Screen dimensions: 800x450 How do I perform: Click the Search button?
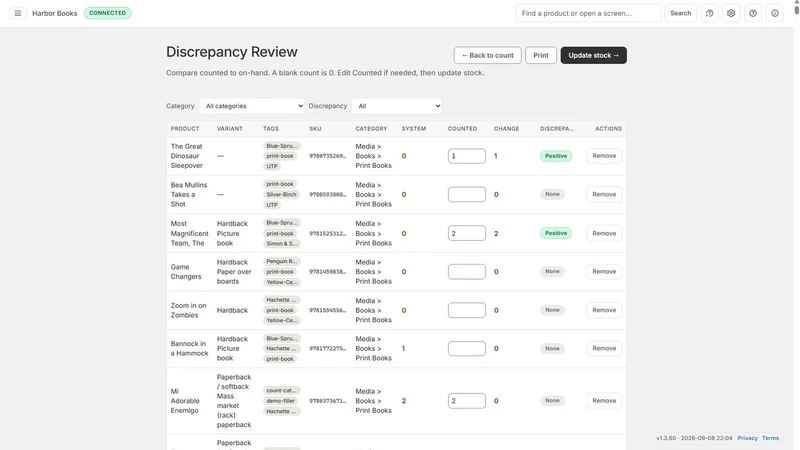pos(680,13)
